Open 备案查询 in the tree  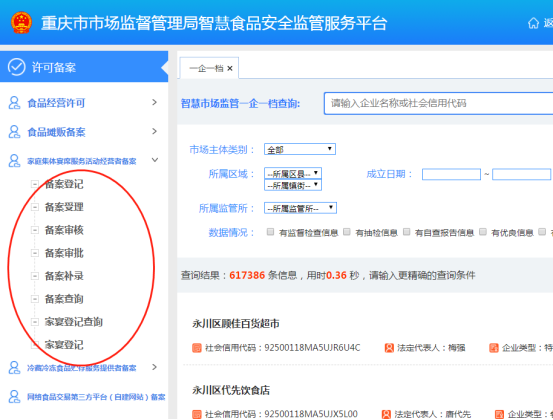[64, 299]
